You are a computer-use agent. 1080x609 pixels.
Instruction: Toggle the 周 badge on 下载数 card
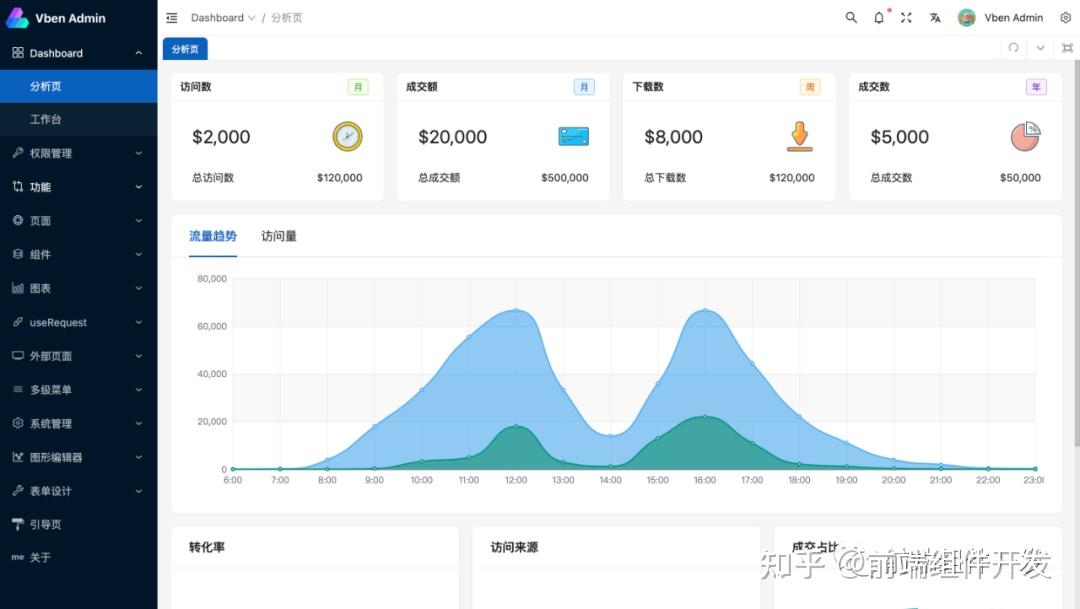click(x=810, y=87)
